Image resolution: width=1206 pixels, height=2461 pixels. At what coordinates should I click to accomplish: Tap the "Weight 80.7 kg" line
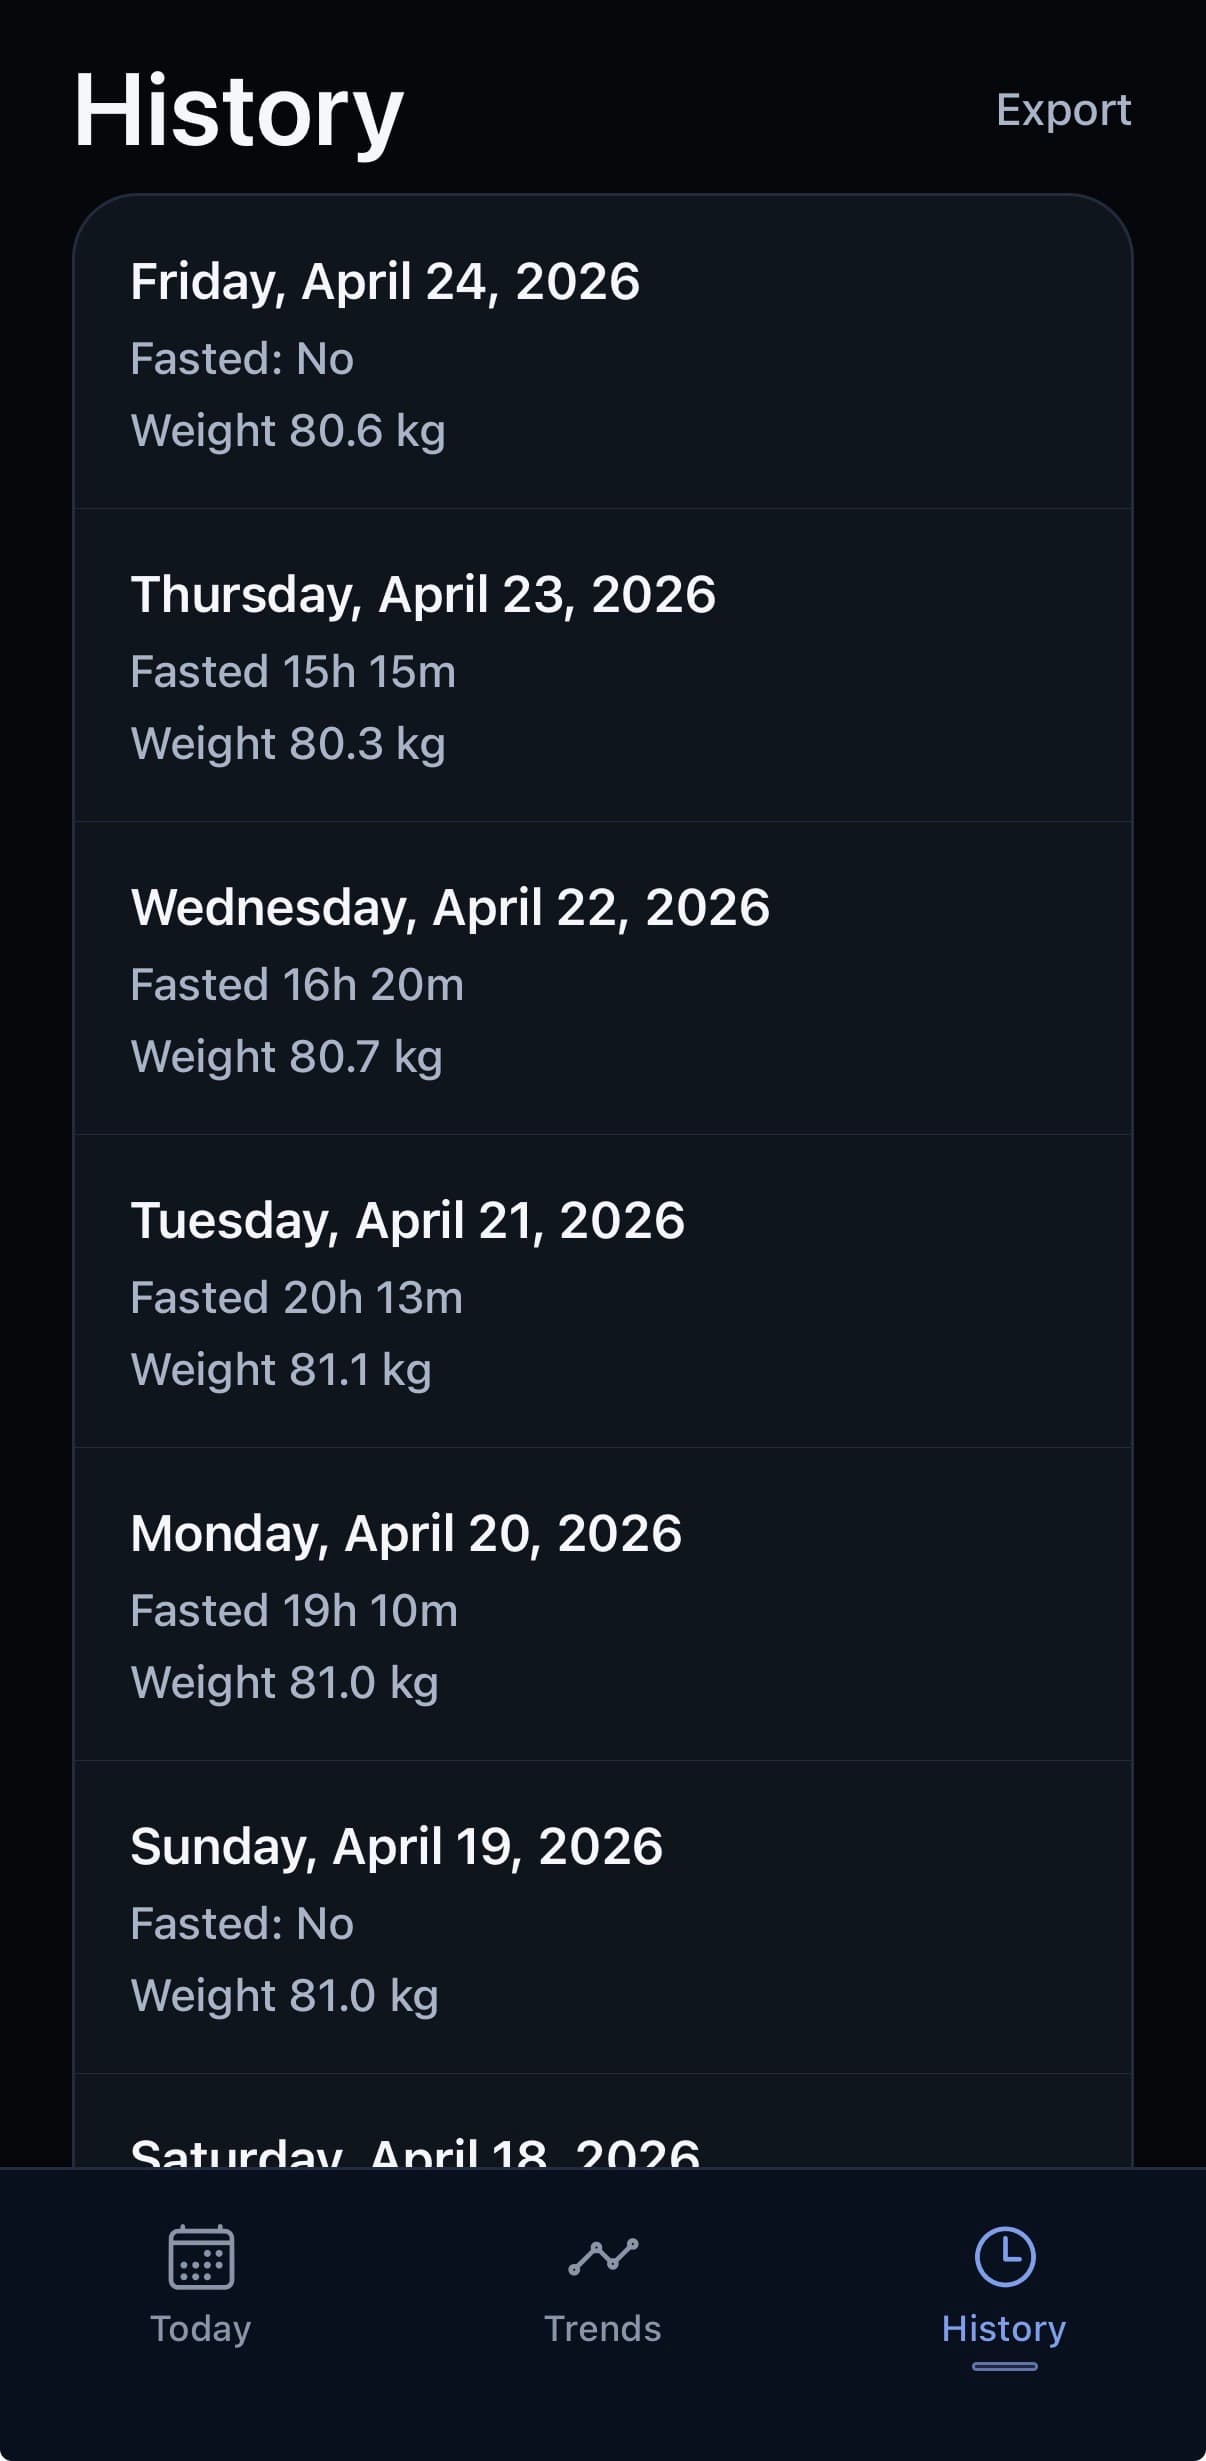(x=287, y=1057)
